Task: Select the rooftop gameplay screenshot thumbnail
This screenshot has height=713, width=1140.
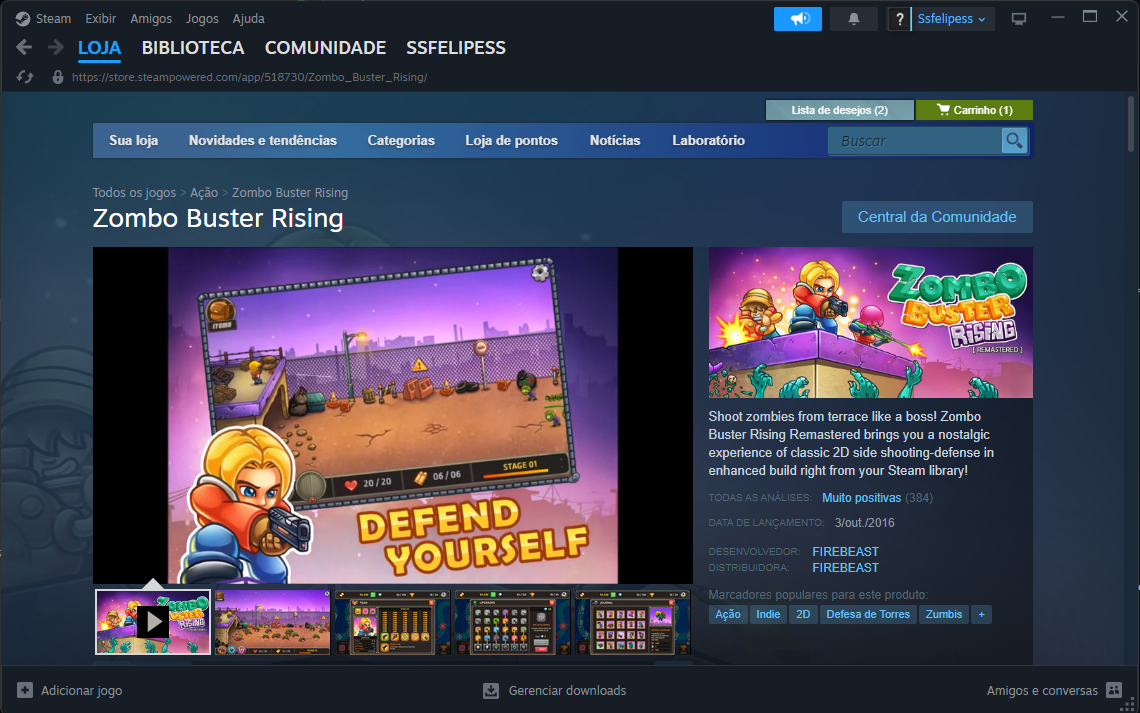Action: click(273, 622)
